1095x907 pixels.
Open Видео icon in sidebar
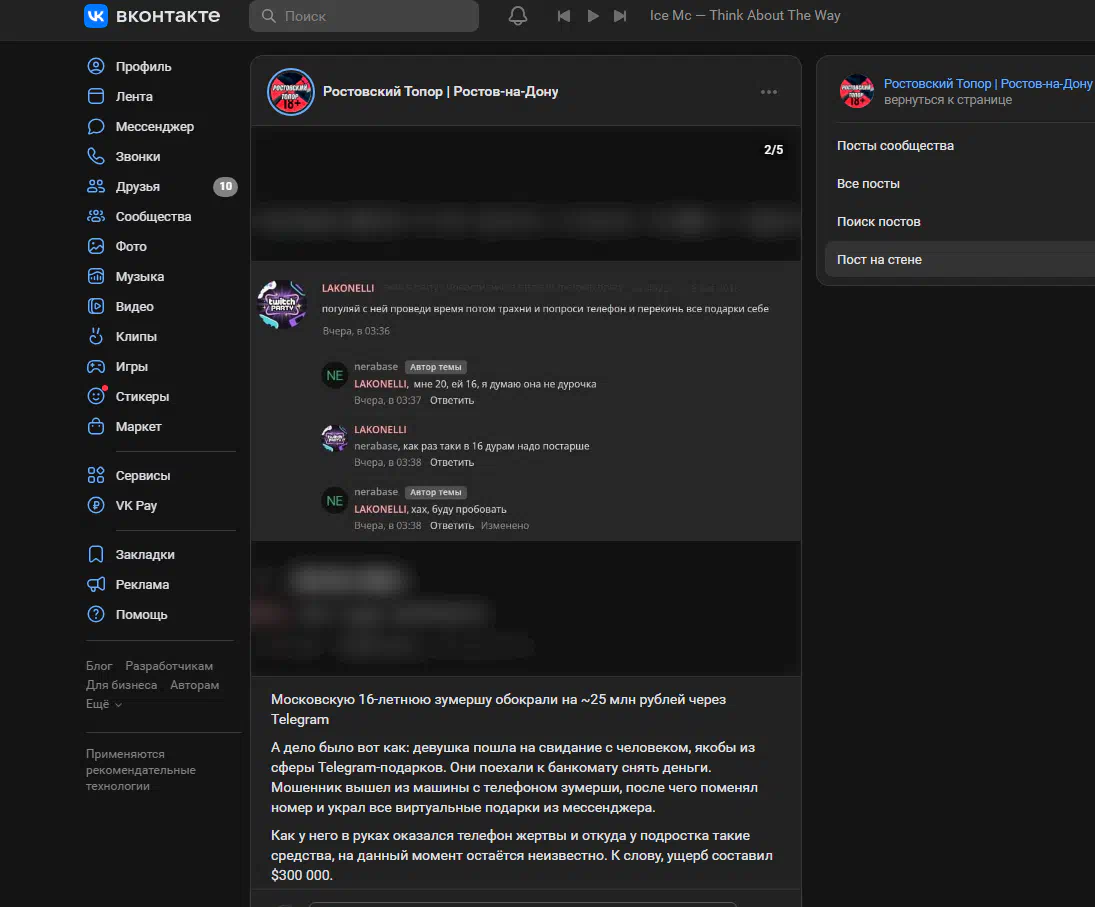coord(96,307)
